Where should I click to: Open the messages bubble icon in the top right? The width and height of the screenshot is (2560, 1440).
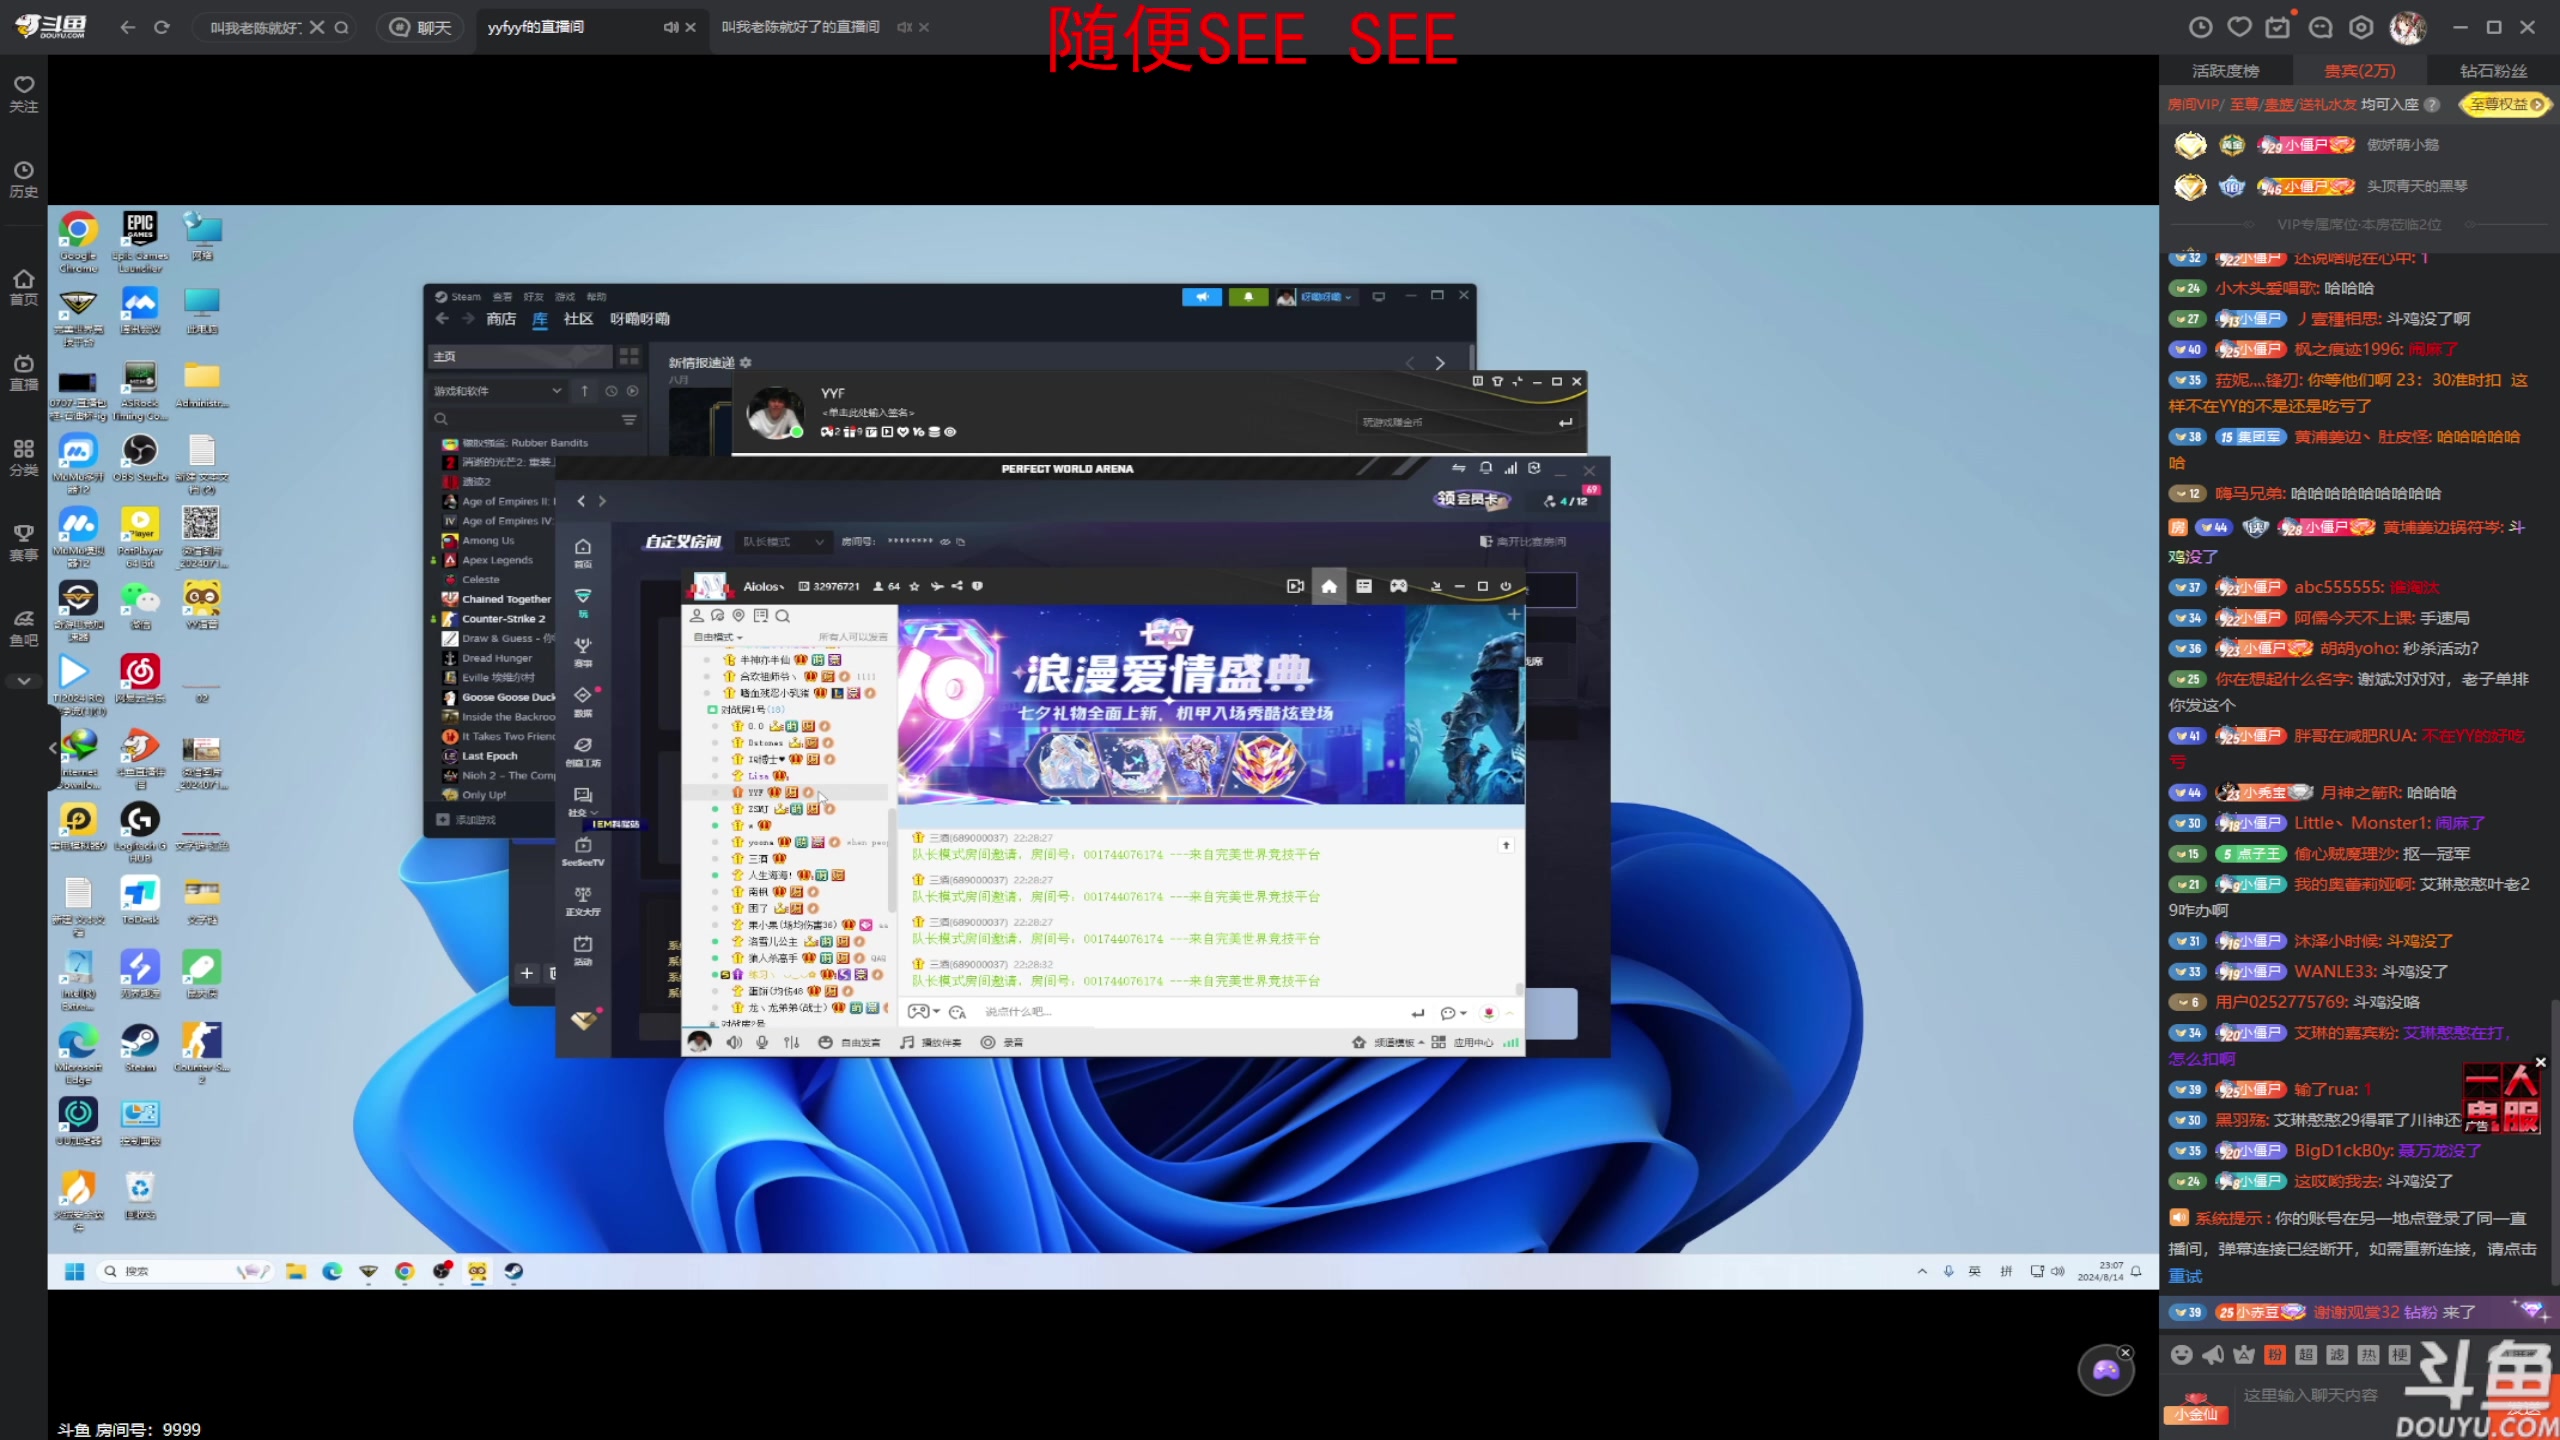coord(2320,27)
